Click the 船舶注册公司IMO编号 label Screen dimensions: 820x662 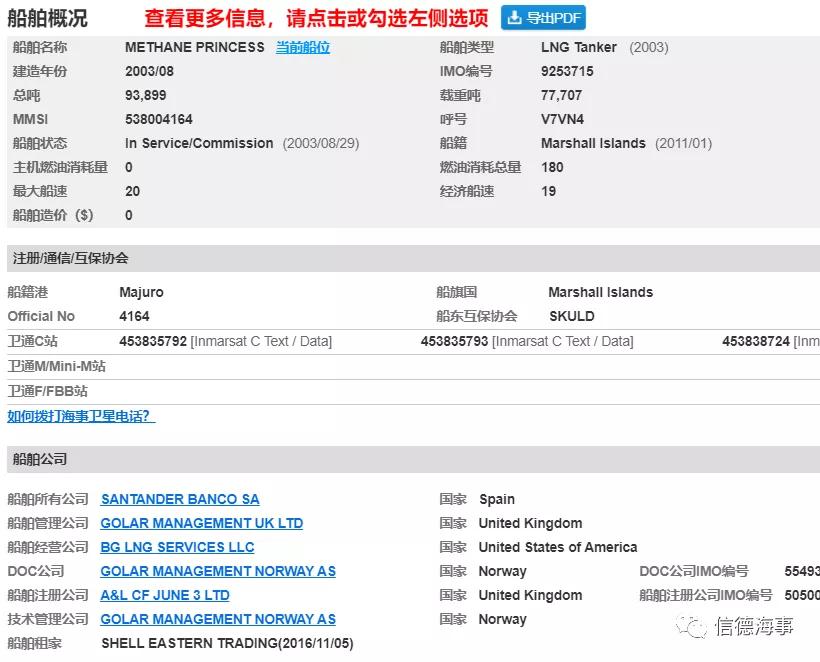pyautogui.click(x=706, y=595)
